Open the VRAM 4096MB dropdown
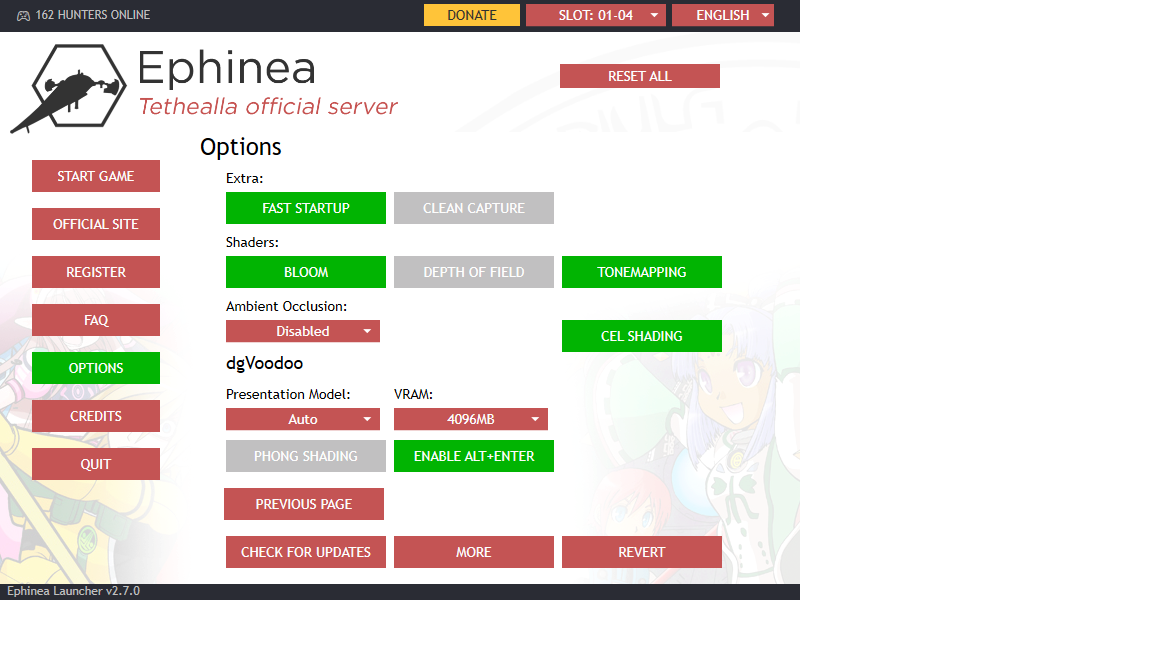Viewport: 1152px width, 648px height. (471, 420)
